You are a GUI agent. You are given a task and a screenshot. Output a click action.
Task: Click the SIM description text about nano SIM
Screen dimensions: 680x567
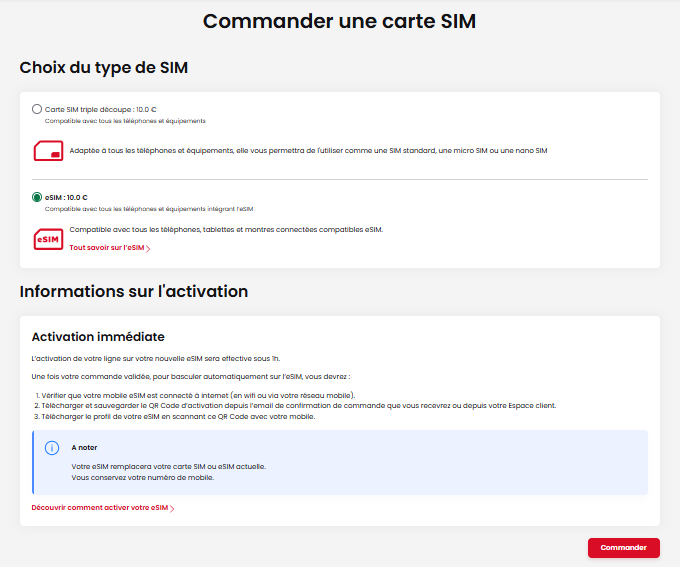pos(308,151)
